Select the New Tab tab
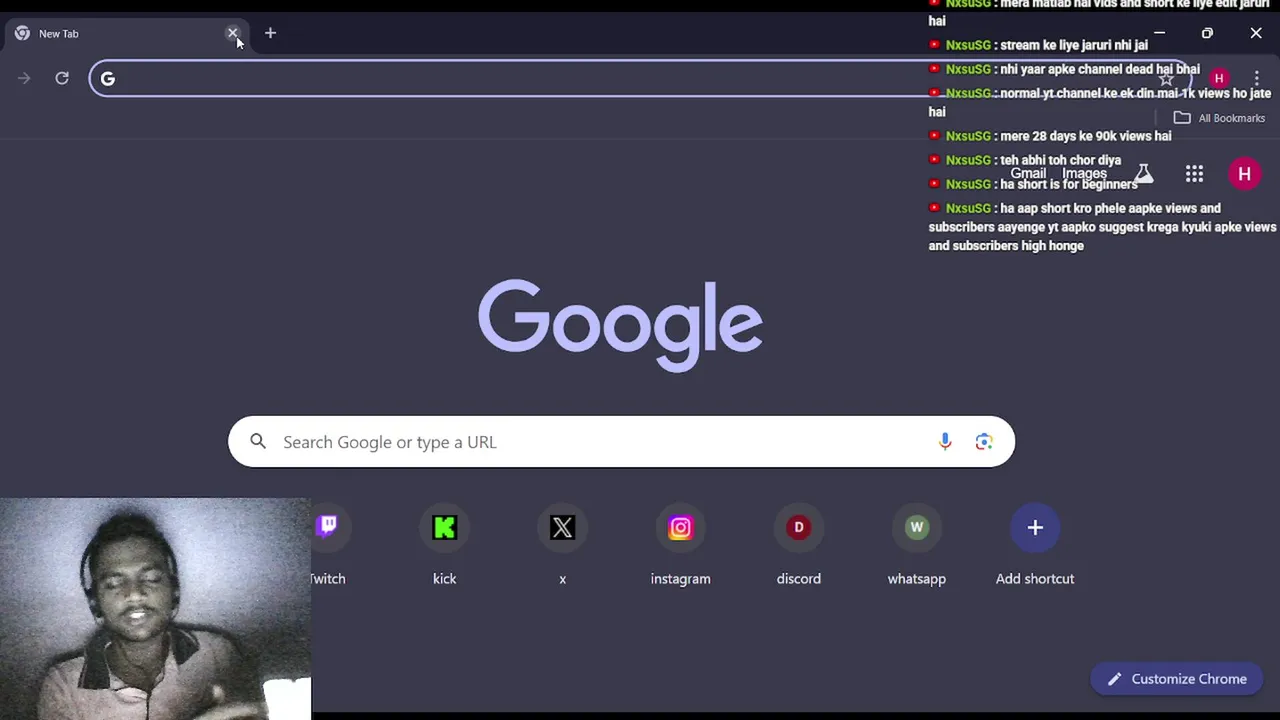 point(125,33)
